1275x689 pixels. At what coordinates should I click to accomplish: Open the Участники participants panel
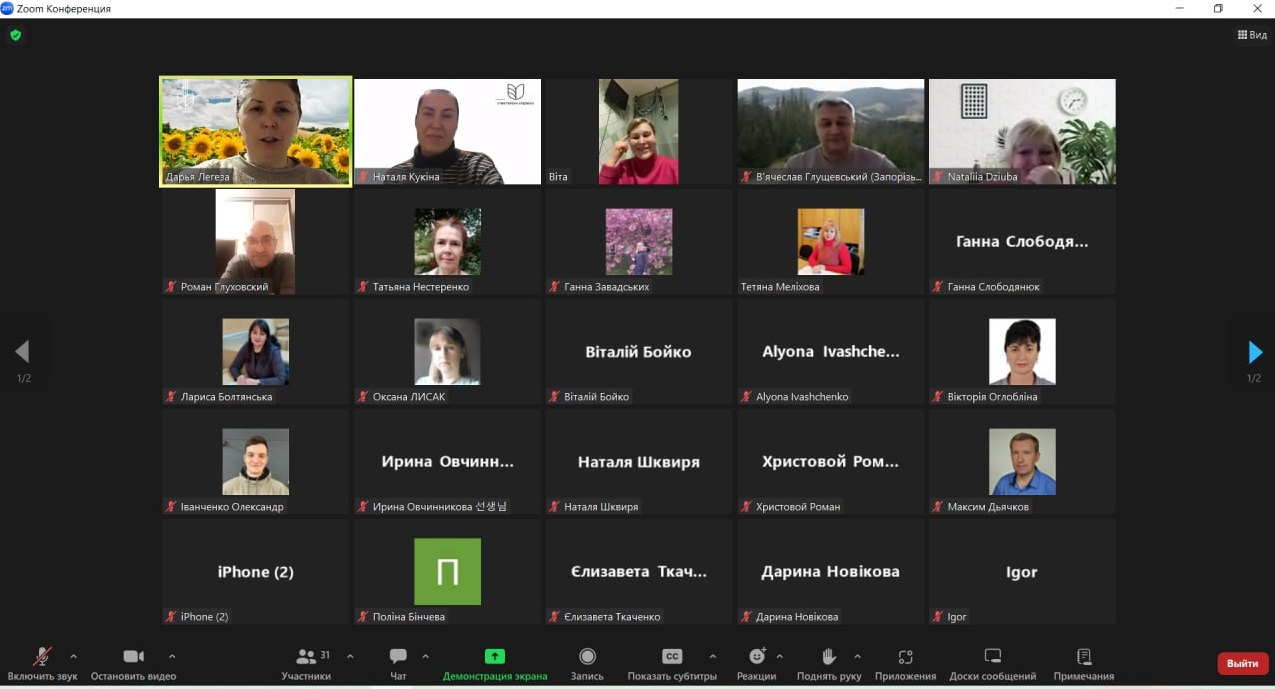(306, 662)
